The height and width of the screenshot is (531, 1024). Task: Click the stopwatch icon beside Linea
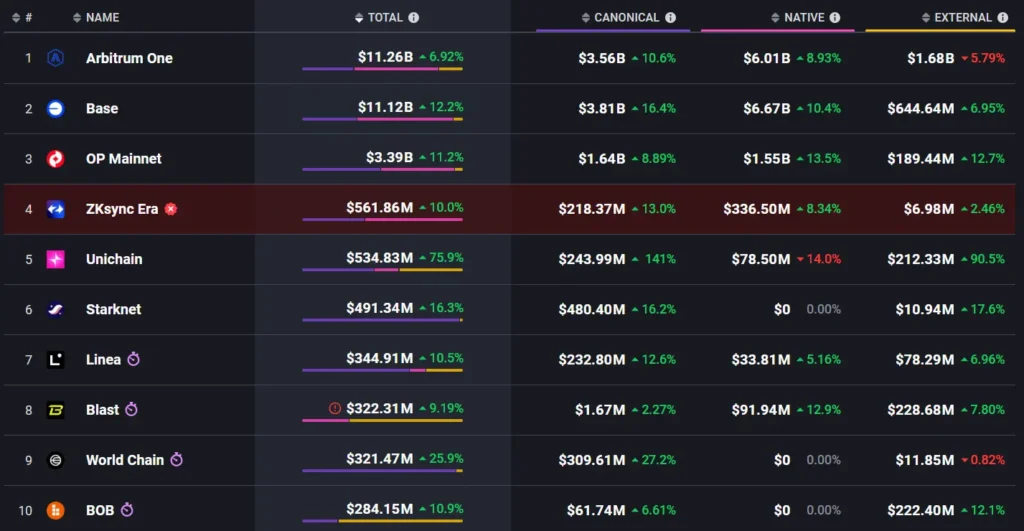(x=133, y=359)
